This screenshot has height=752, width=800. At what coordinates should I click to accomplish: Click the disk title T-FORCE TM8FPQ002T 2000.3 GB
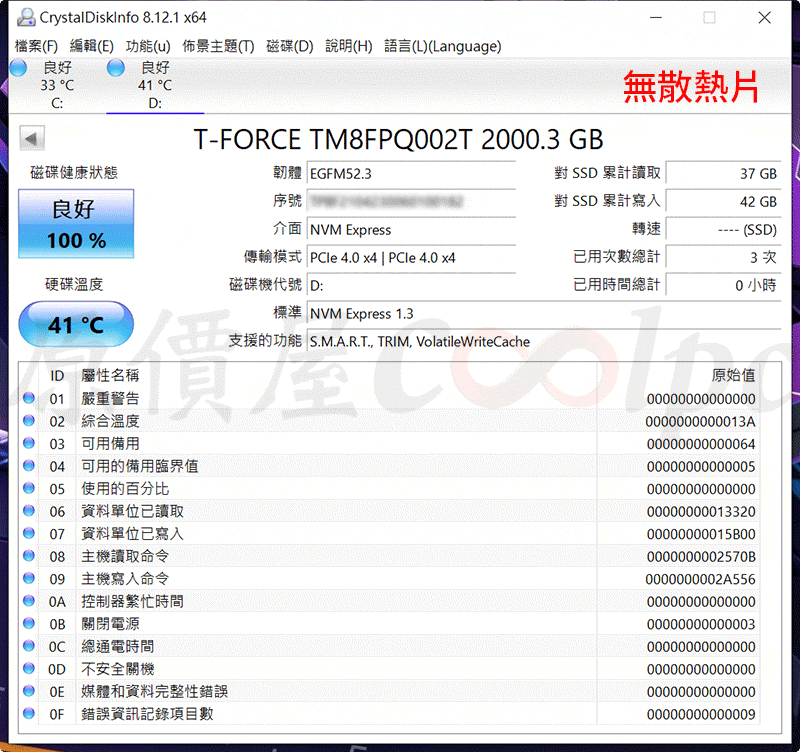tap(398, 139)
